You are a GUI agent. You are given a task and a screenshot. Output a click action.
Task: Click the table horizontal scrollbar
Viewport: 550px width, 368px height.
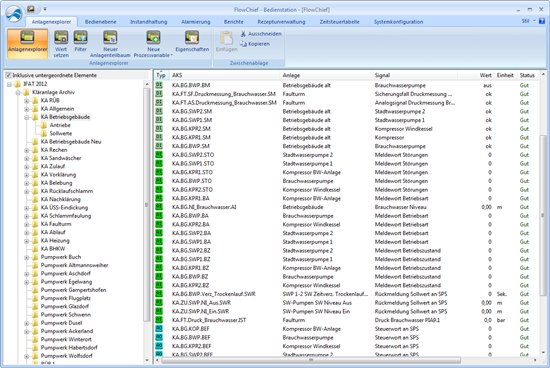pos(310,360)
